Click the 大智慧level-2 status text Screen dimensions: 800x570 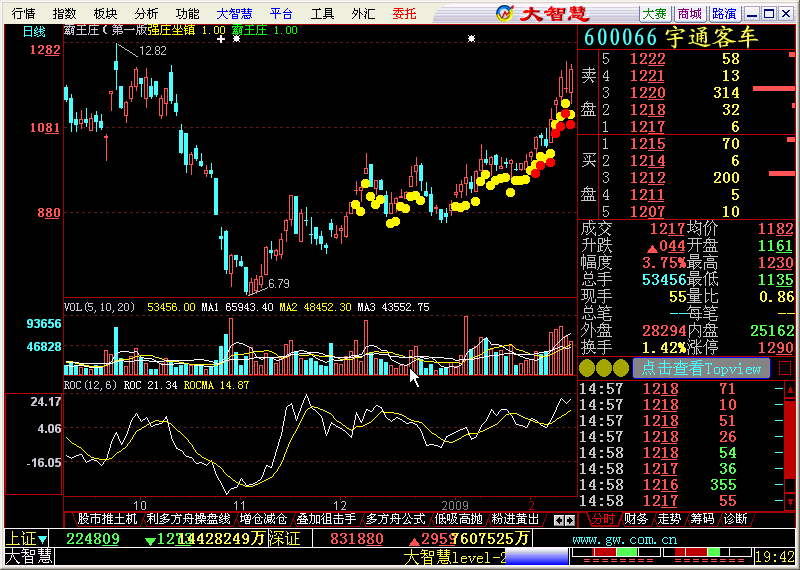pos(455,557)
